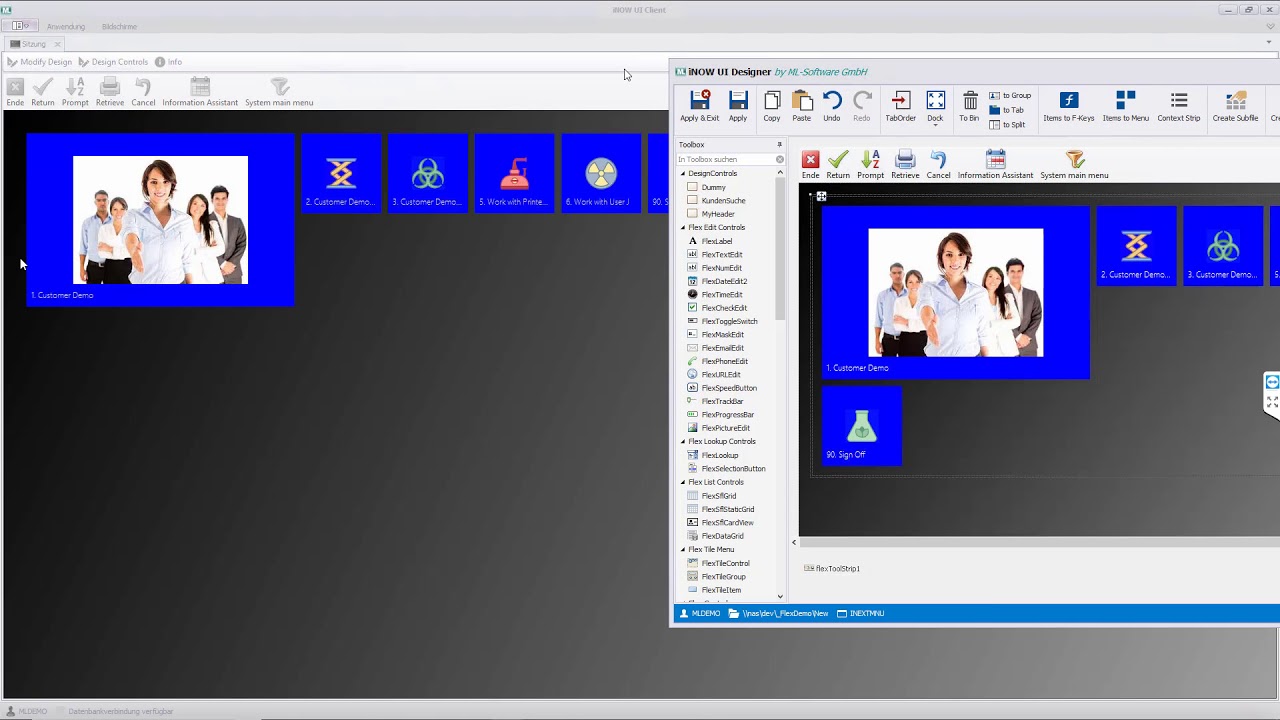The image size is (1280, 720).
Task: Select FlexToggleSwitch in the Toolbox
Action: [x=722, y=321]
